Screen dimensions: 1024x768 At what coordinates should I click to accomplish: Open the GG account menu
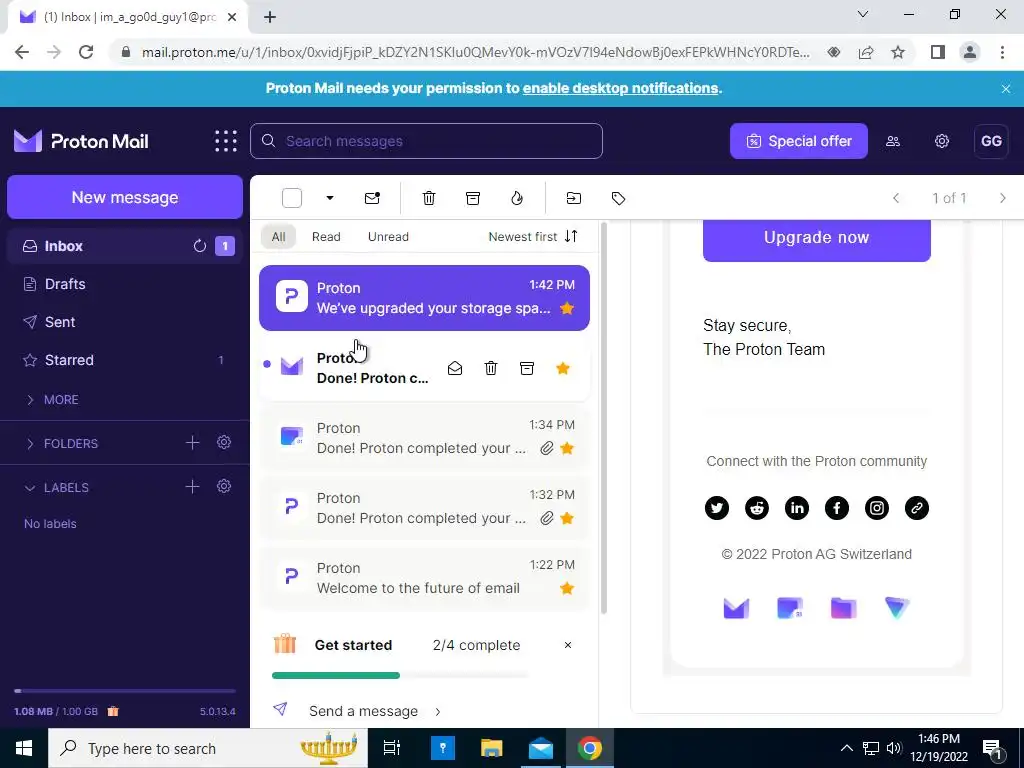(x=991, y=141)
